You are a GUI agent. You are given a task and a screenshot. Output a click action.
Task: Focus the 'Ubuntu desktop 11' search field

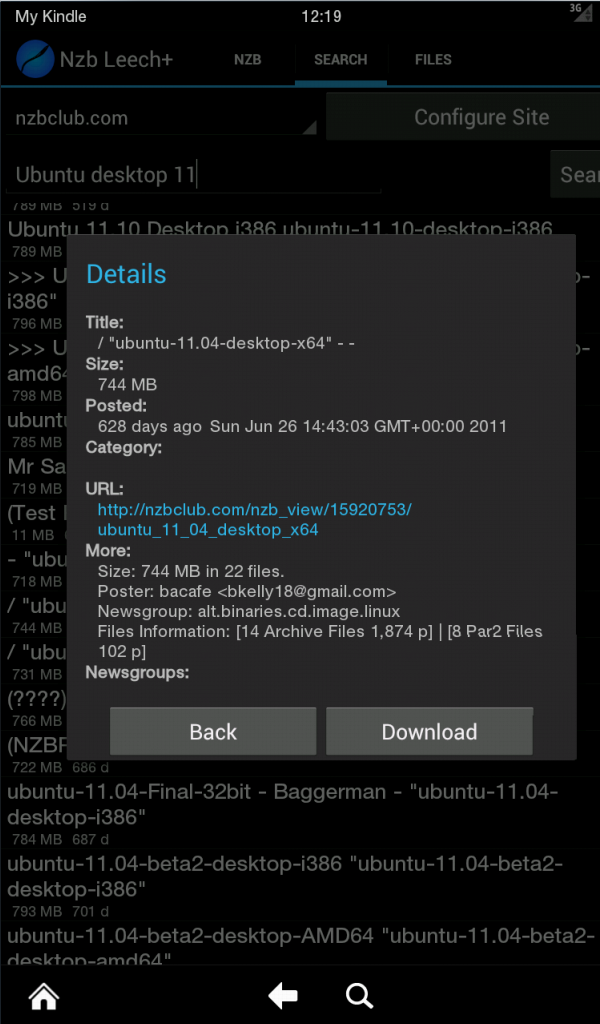193,175
